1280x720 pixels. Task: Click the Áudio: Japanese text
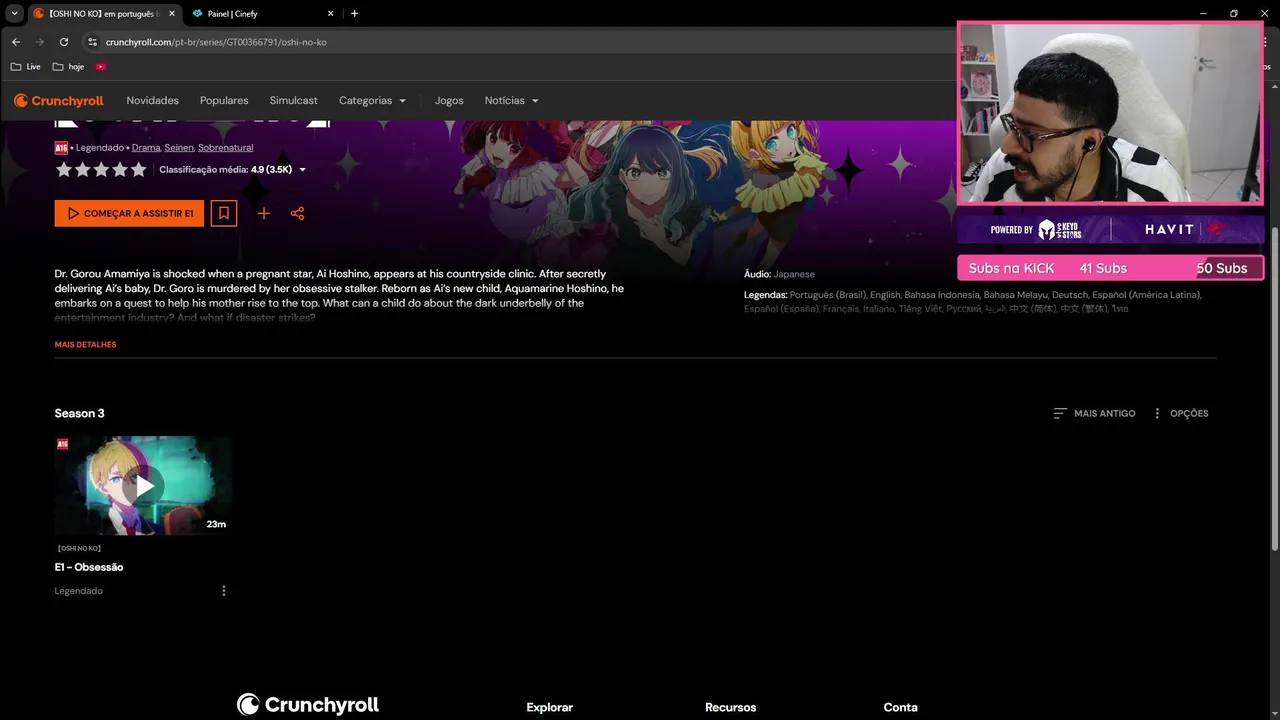coord(779,274)
